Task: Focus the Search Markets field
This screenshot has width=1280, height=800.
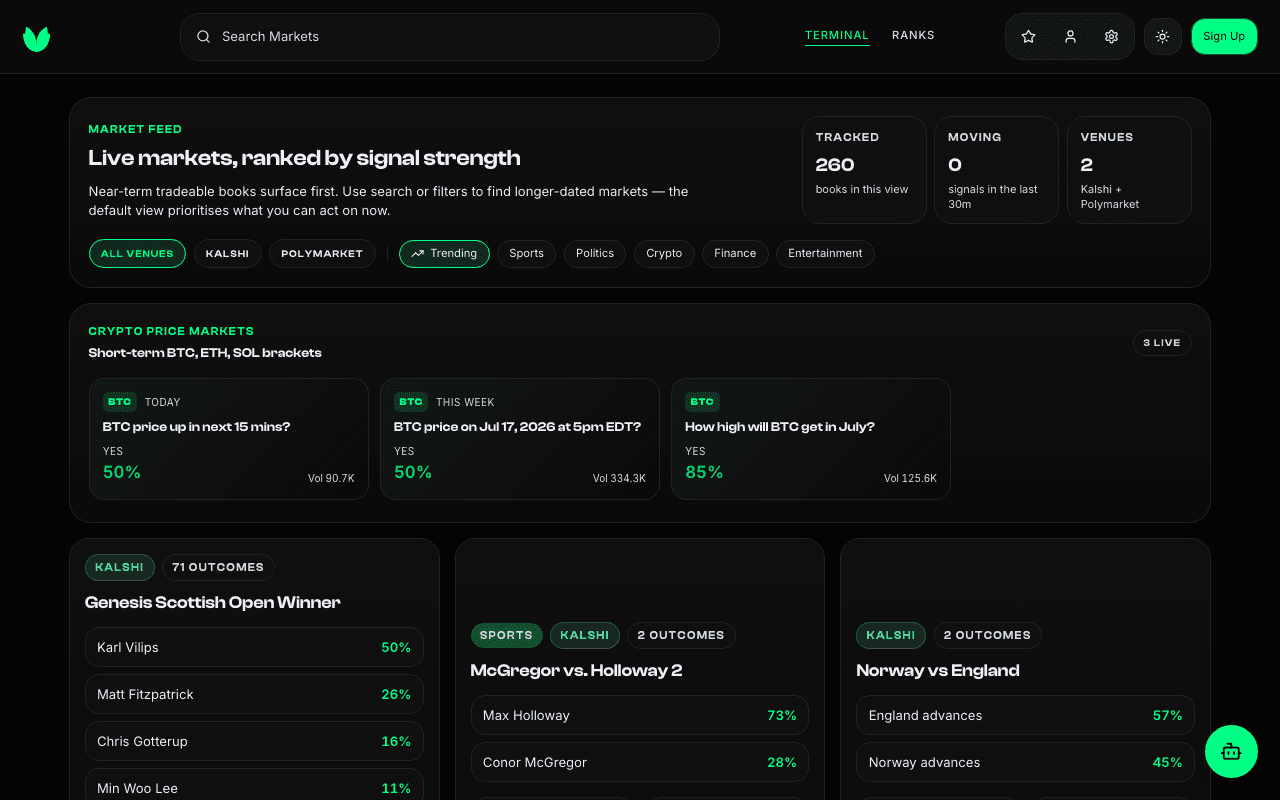Action: (450, 37)
